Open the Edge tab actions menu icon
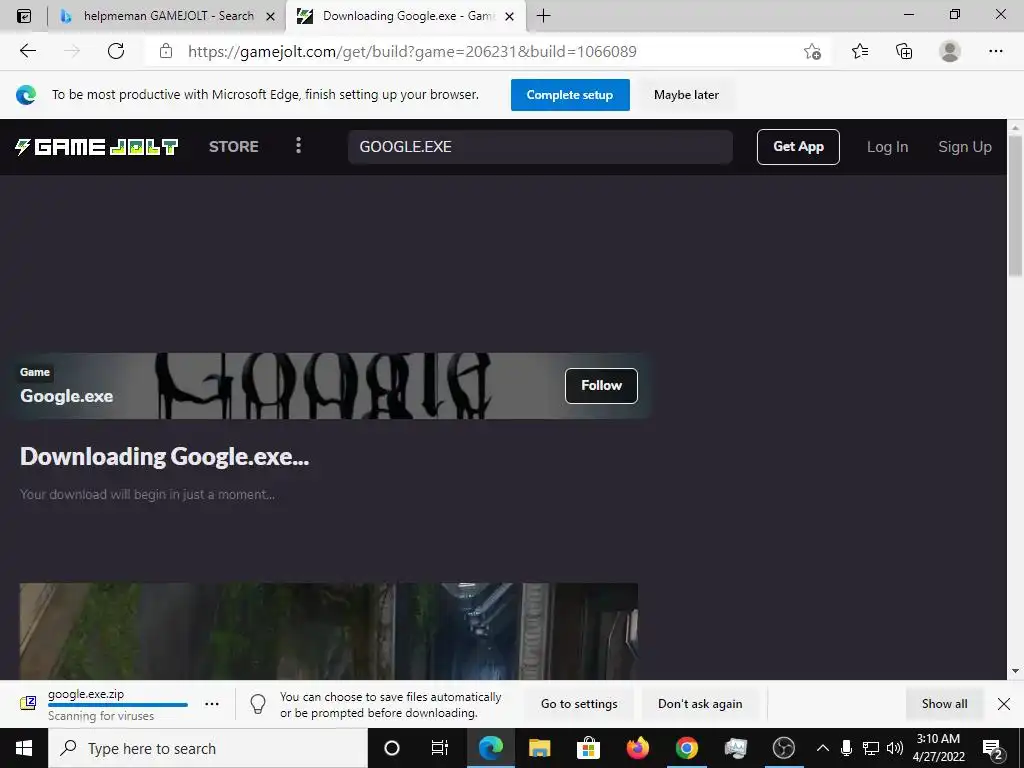This screenshot has height=768, width=1024. click(x=24, y=16)
